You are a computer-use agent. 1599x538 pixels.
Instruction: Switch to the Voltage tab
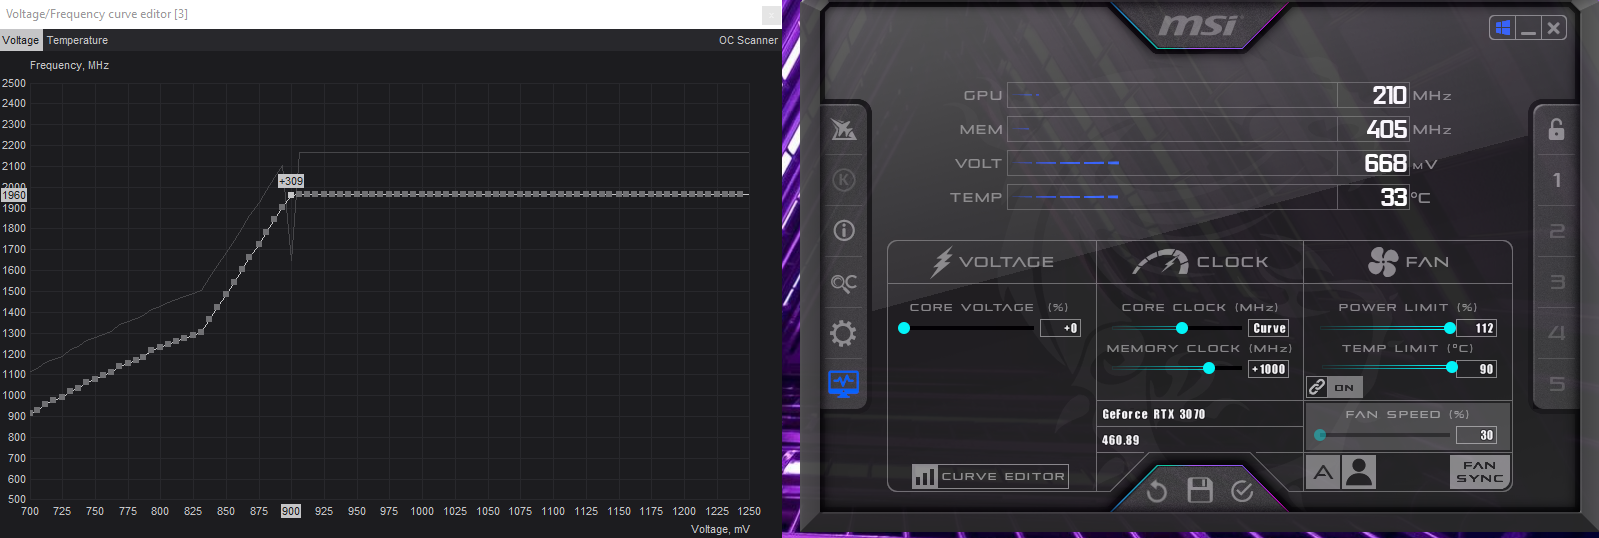pos(21,40)
